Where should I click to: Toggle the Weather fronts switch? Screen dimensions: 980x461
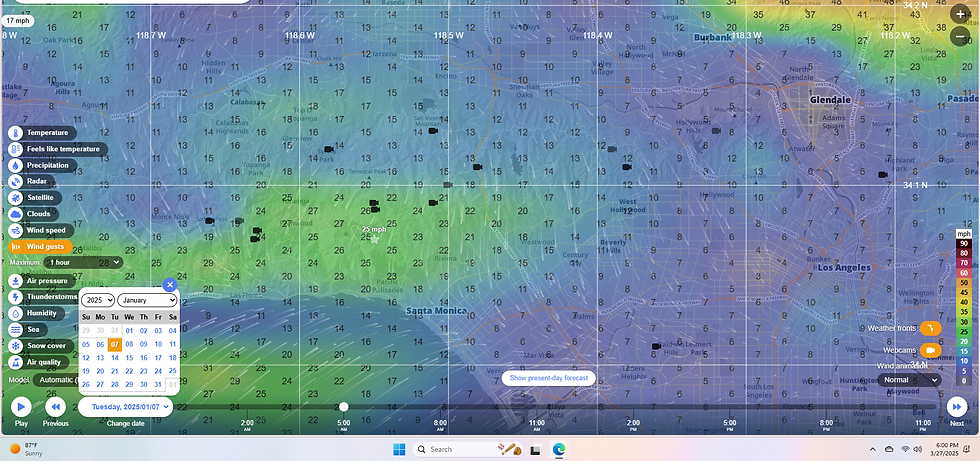[x=930, y=328]
